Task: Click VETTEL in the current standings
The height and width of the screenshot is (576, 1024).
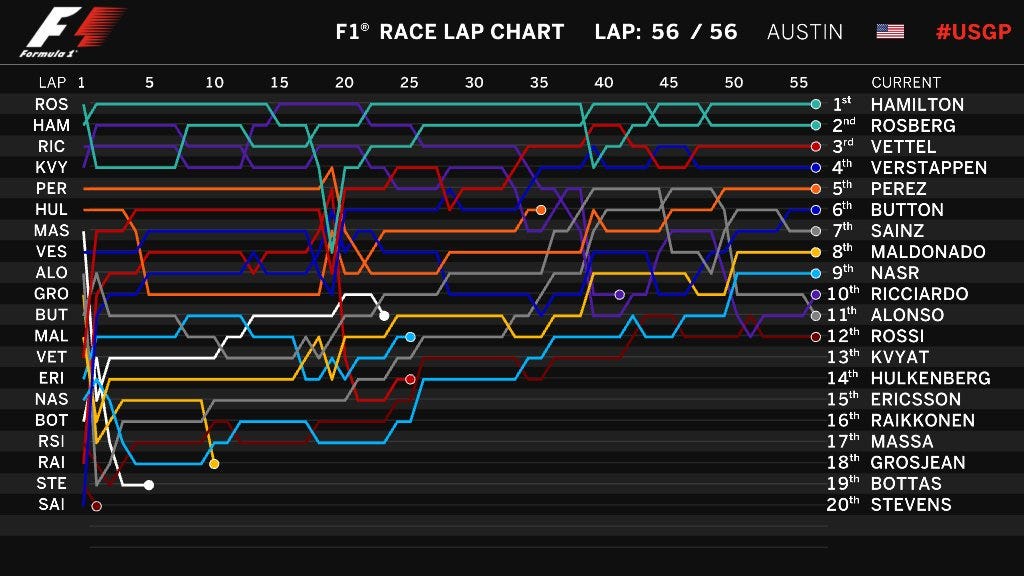Action: (x=903, y=146)
